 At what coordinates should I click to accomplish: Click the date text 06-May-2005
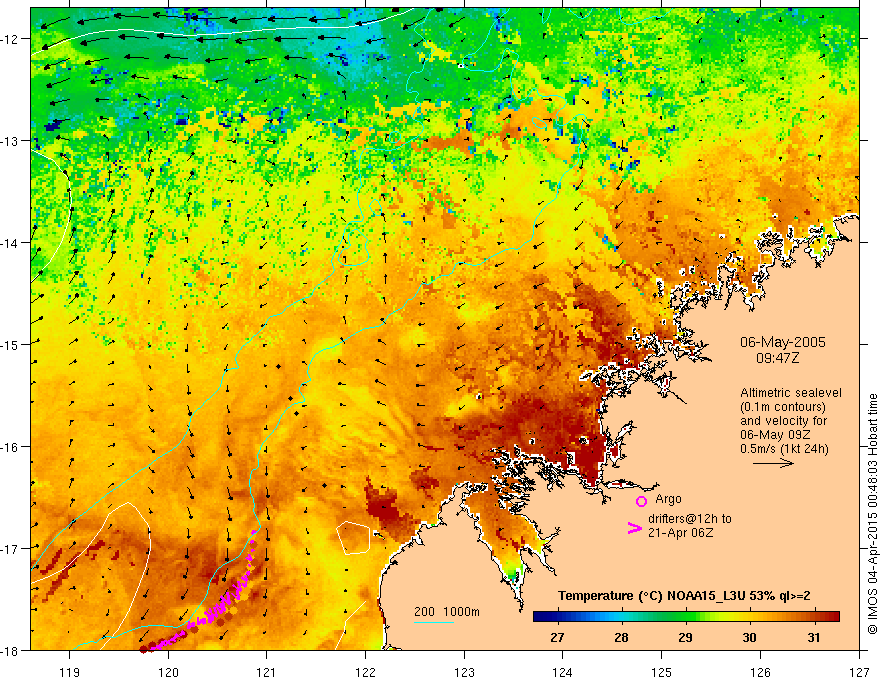coord(782,342)
